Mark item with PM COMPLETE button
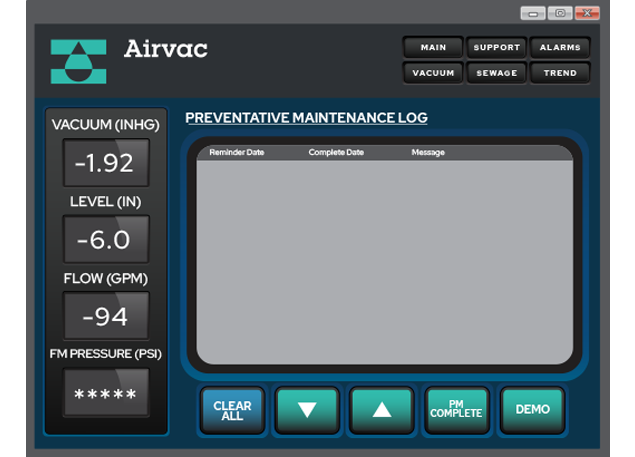Viewport: 635px width, 457px height. point(456,410)
